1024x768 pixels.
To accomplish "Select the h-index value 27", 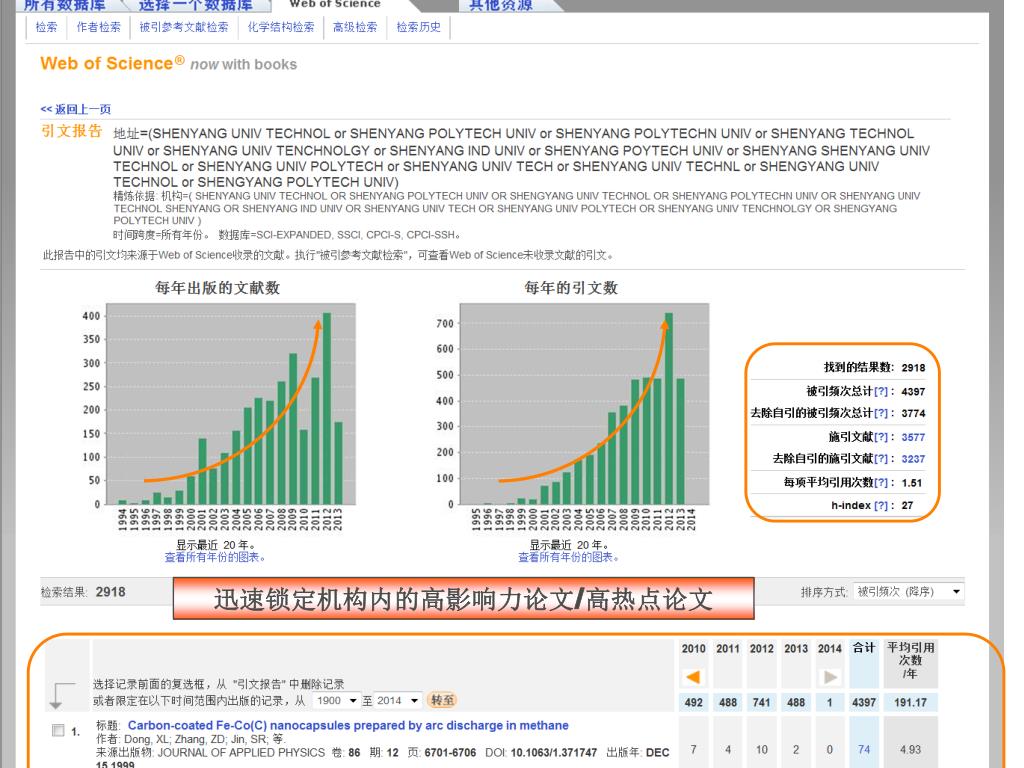I will 907,505.
